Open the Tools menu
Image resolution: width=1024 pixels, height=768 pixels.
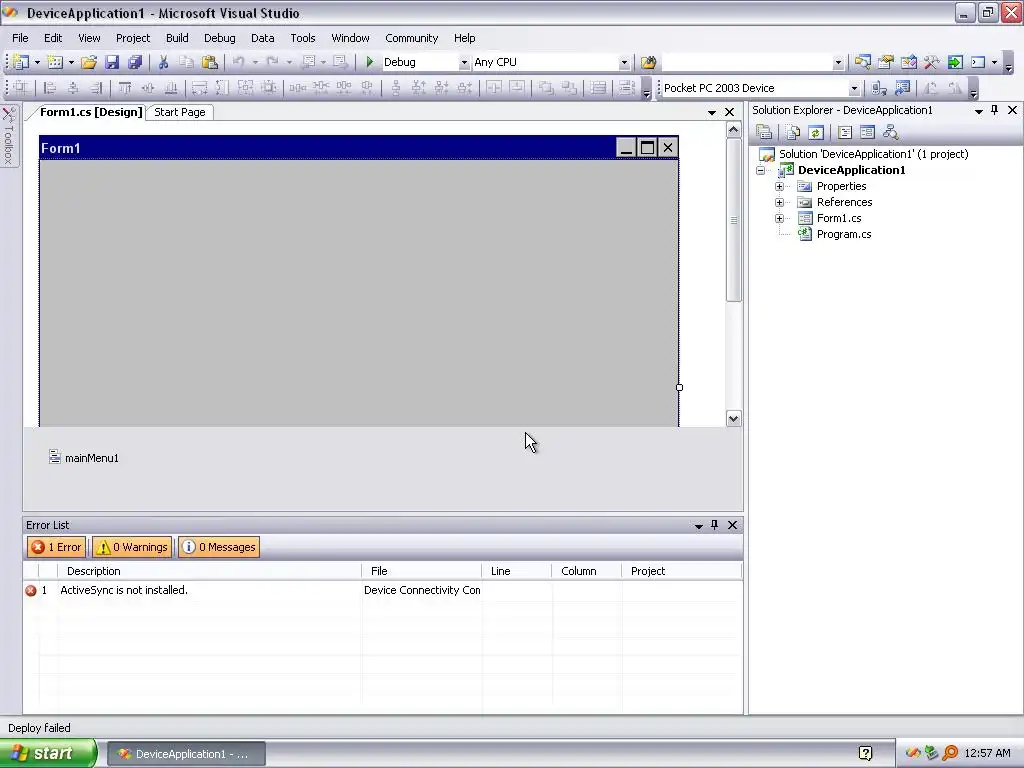[302, 38]
